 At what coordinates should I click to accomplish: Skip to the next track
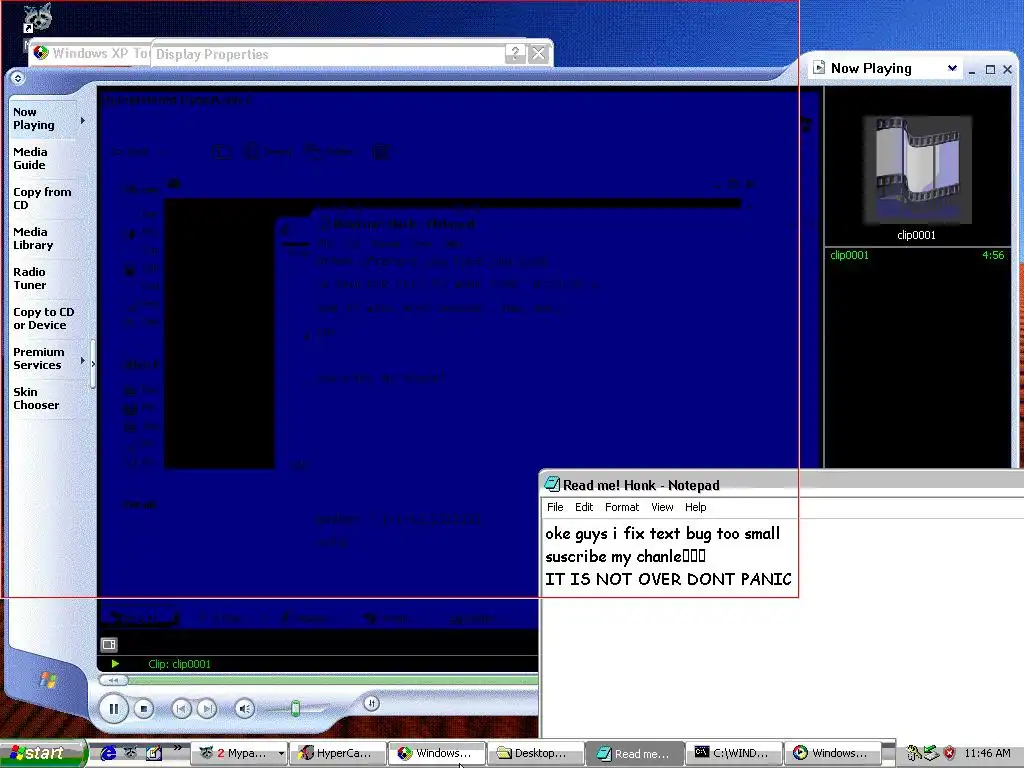point(207,709)
